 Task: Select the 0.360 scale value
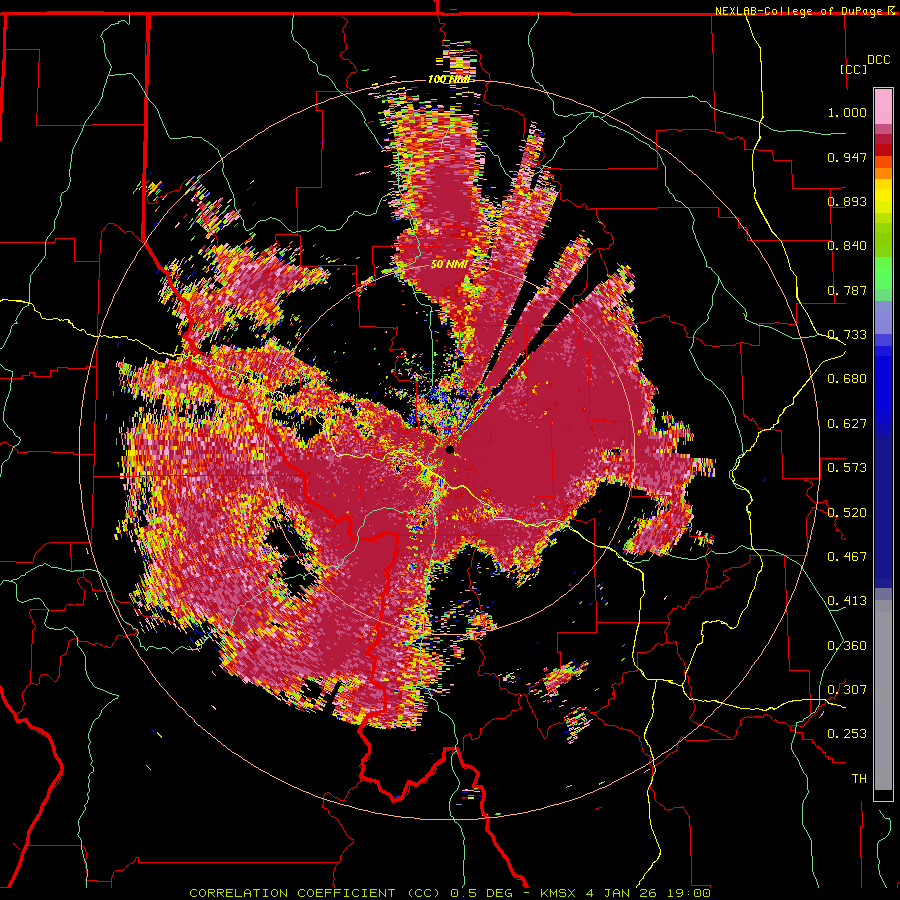click(847, 645)
